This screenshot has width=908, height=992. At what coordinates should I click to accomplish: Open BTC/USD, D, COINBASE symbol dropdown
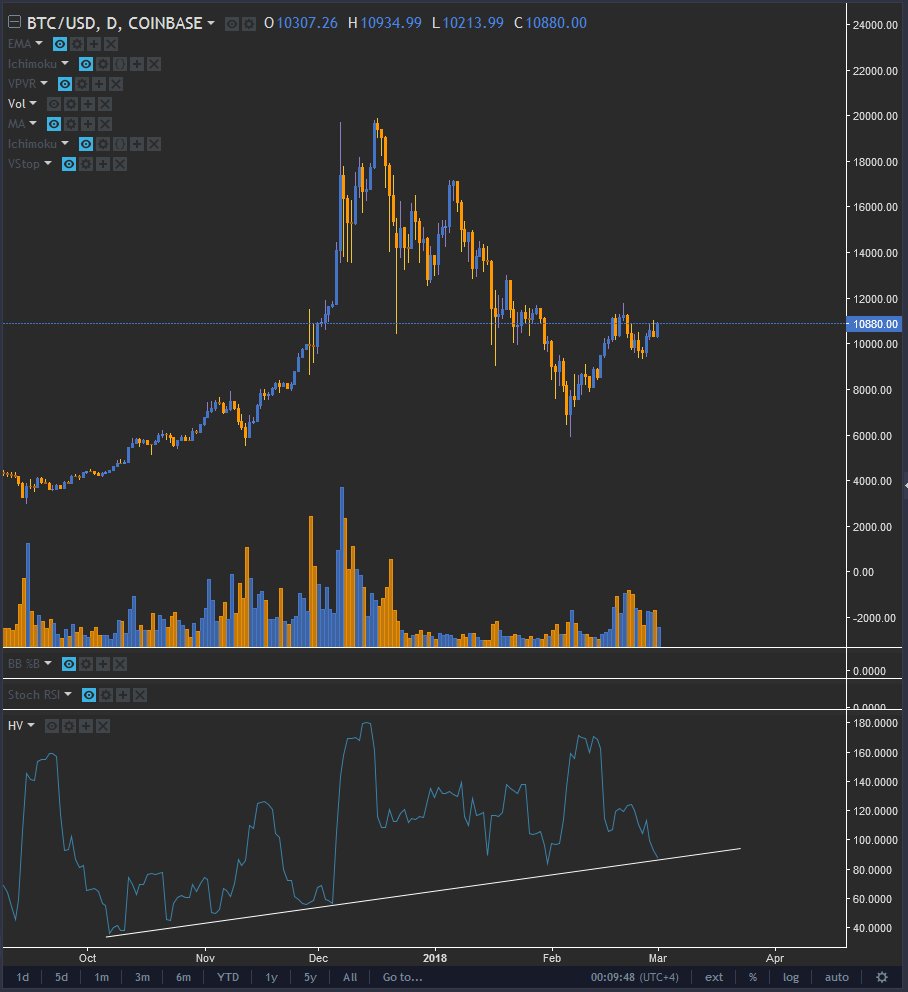pyautogui.click(x=211, y=23)
